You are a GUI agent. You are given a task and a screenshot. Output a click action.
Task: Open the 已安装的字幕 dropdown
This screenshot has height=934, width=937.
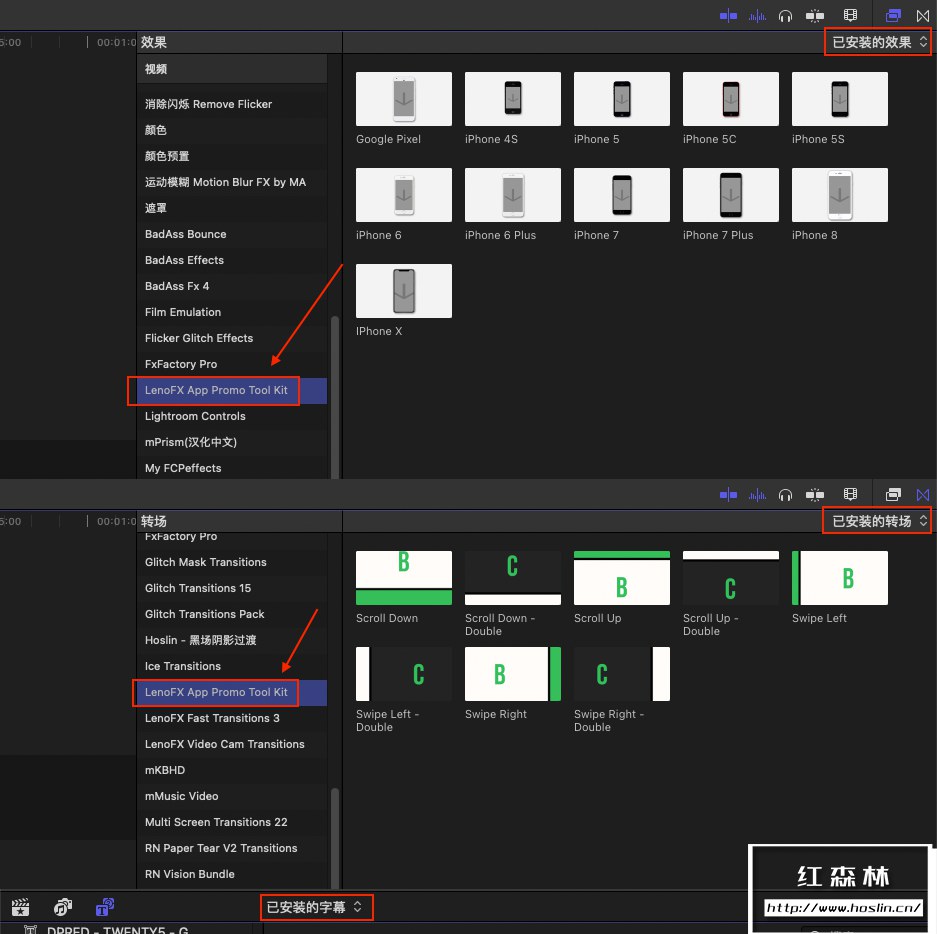(x=316, y=907)
